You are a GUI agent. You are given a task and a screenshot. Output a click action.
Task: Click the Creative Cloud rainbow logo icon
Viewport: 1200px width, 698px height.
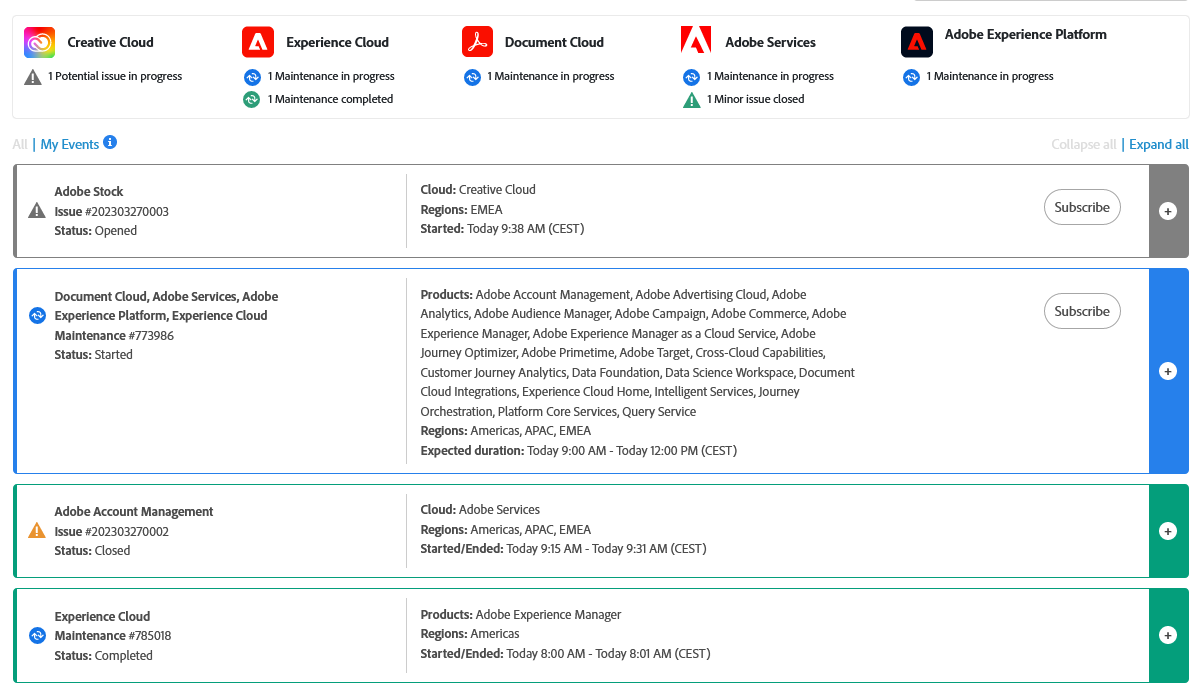[37, 41]
